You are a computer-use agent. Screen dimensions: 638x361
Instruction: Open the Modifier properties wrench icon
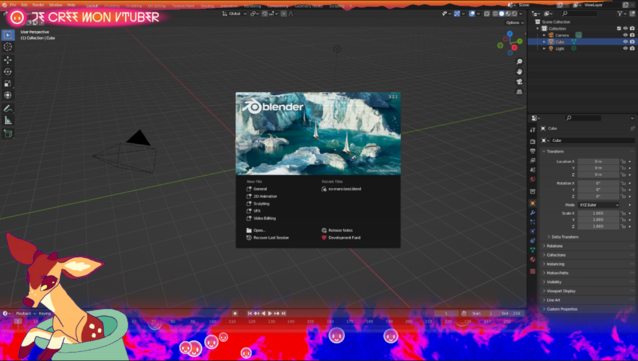533,213
